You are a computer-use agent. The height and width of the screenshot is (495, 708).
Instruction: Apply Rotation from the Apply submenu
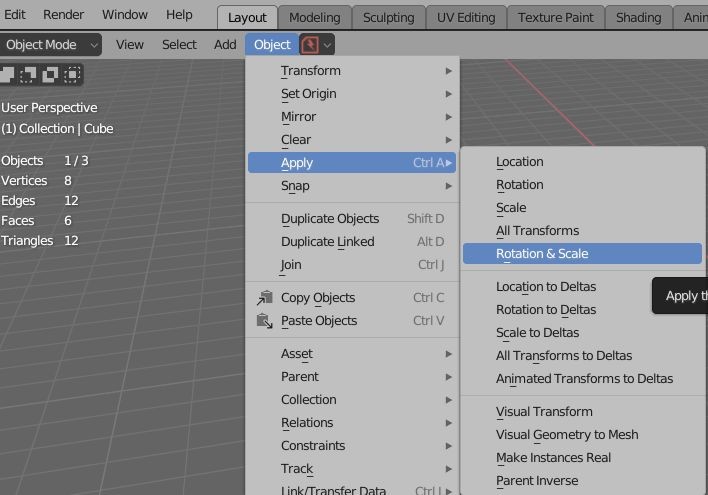pyautogui.click(x=582, y=185)
